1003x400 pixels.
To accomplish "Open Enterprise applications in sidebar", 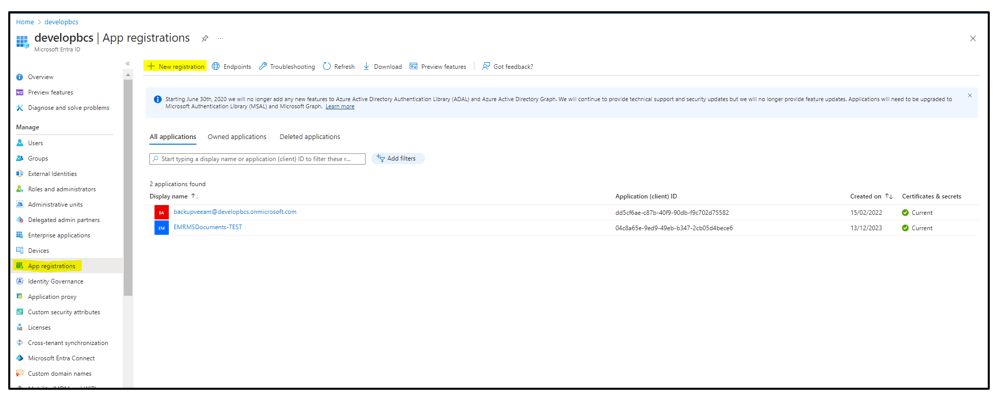I will pos(59,235).
